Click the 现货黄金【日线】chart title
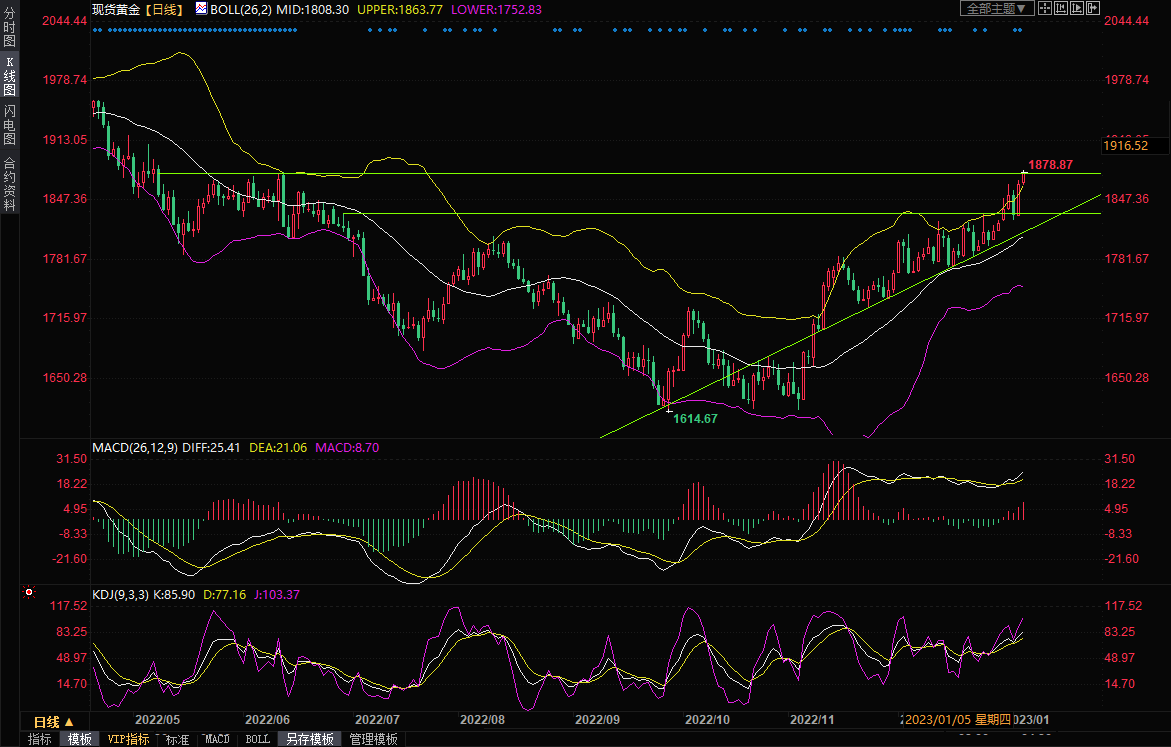Viewport: 1171px width, 747px height. click(137, 9)
